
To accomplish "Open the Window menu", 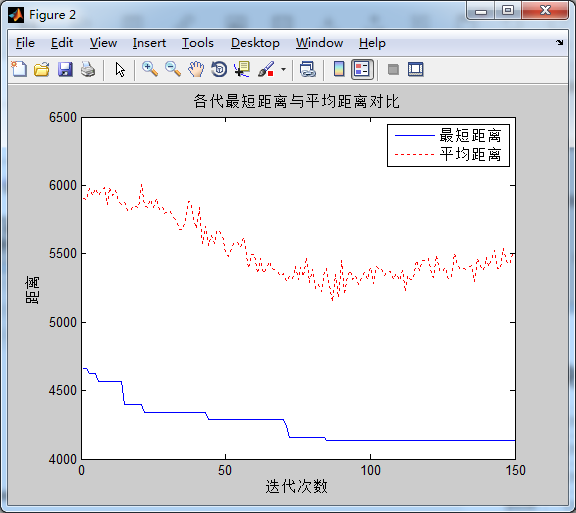I will pos(319,43).
